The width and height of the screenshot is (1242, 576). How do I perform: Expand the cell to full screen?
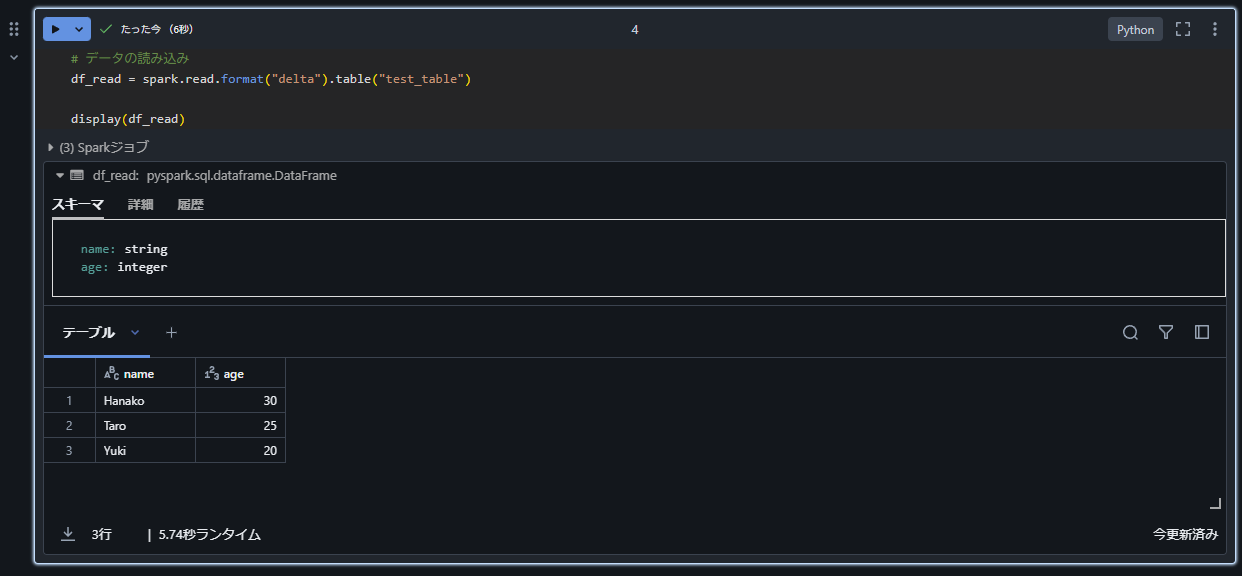click(1182, 29)
